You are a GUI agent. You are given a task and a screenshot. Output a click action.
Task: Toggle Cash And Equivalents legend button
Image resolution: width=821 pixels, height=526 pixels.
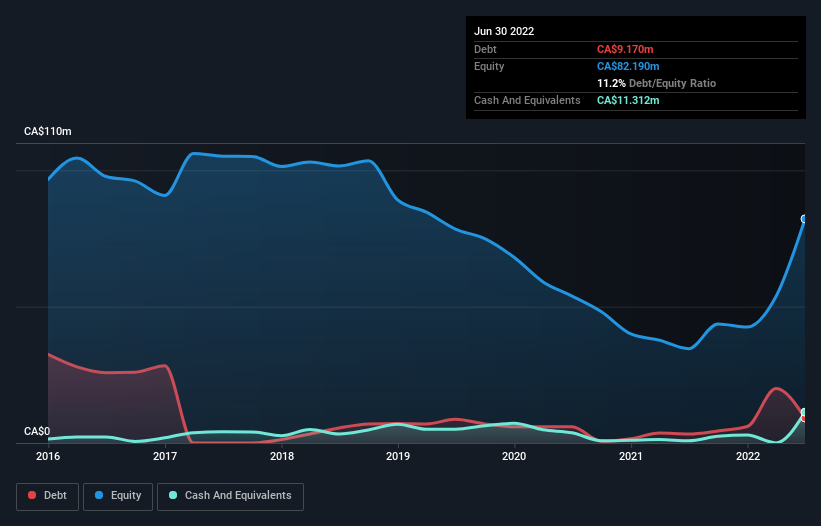[230, 496]
